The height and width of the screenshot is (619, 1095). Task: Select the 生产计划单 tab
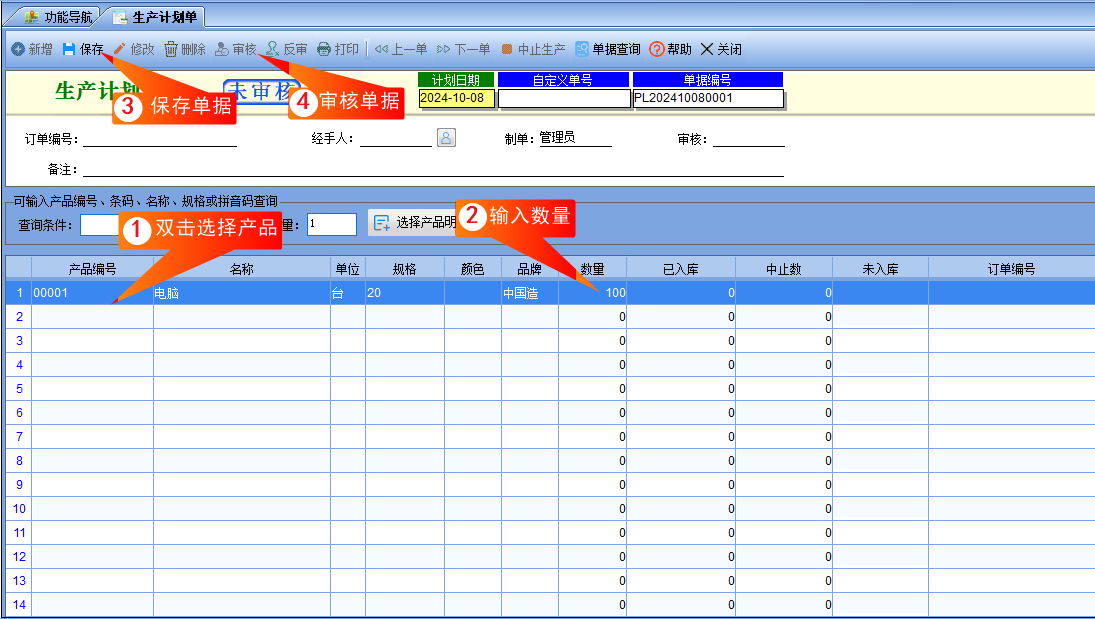(156, 17)
